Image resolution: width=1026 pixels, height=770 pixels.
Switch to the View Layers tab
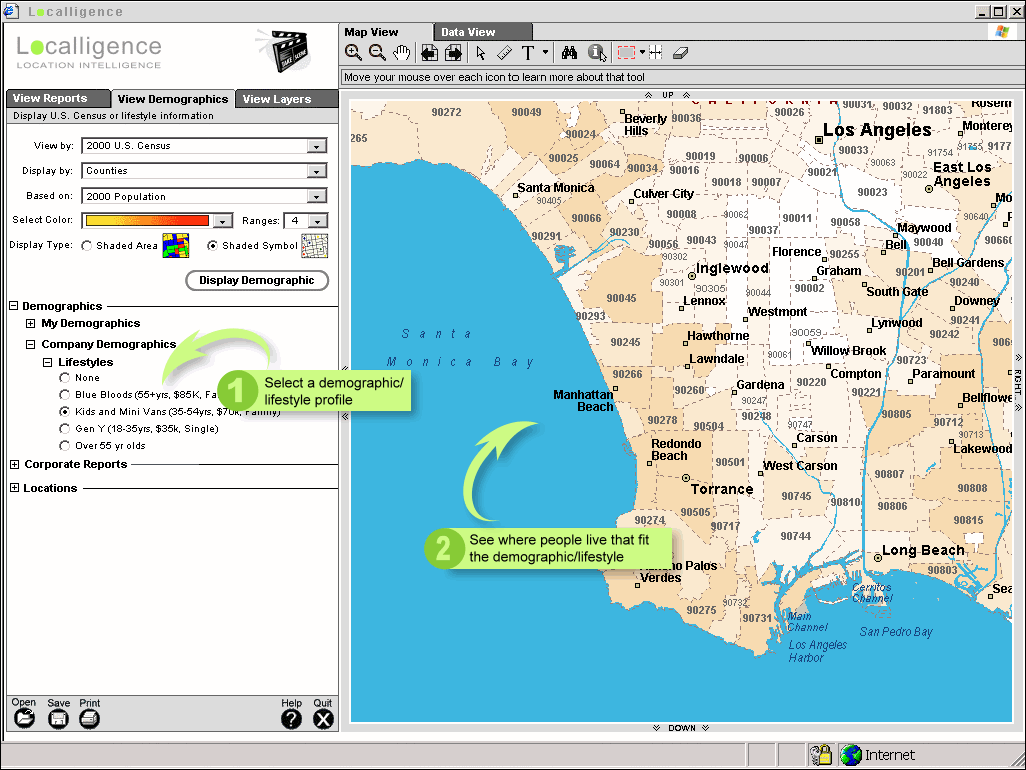point(287,99)
